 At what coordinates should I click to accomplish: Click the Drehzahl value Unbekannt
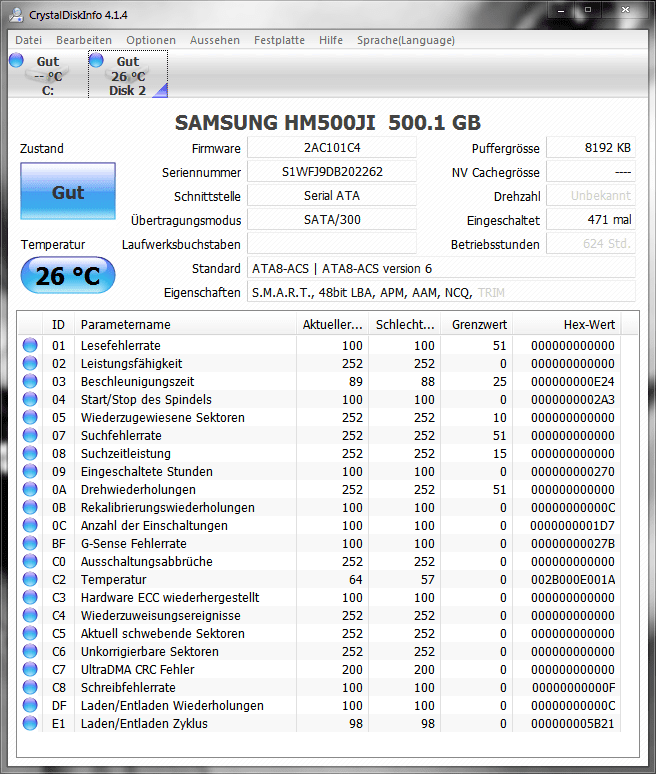click(x=591, y=196)
